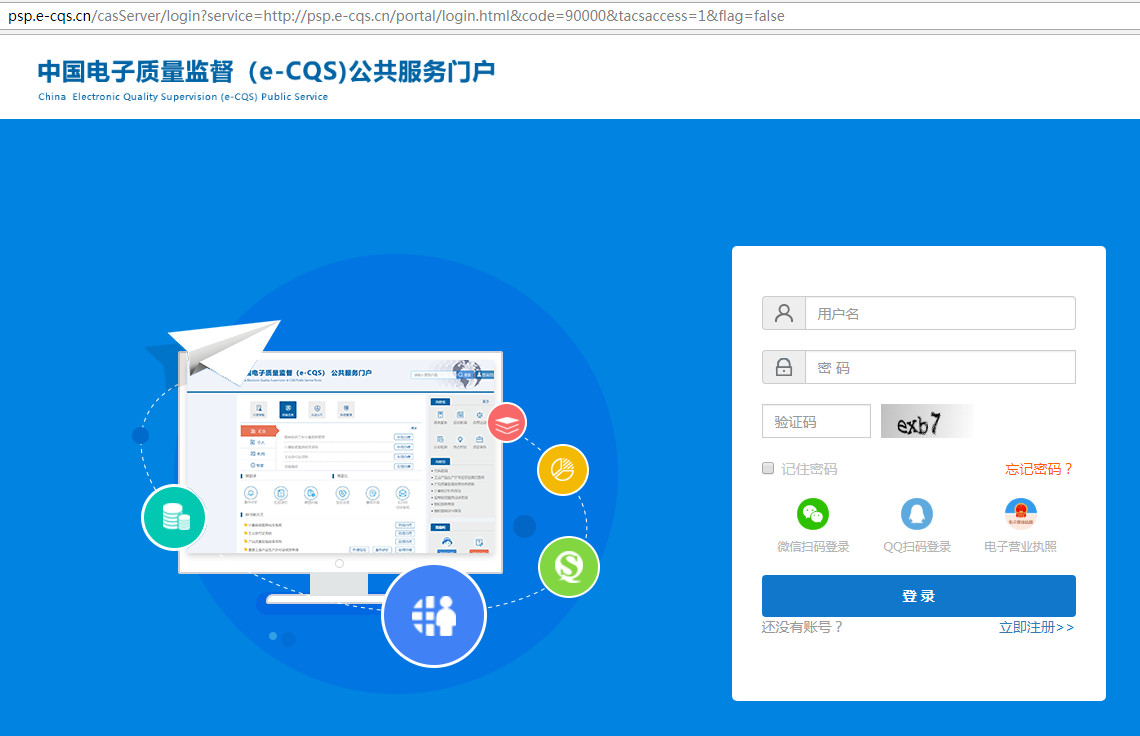Click the 登录 login button

918,596
